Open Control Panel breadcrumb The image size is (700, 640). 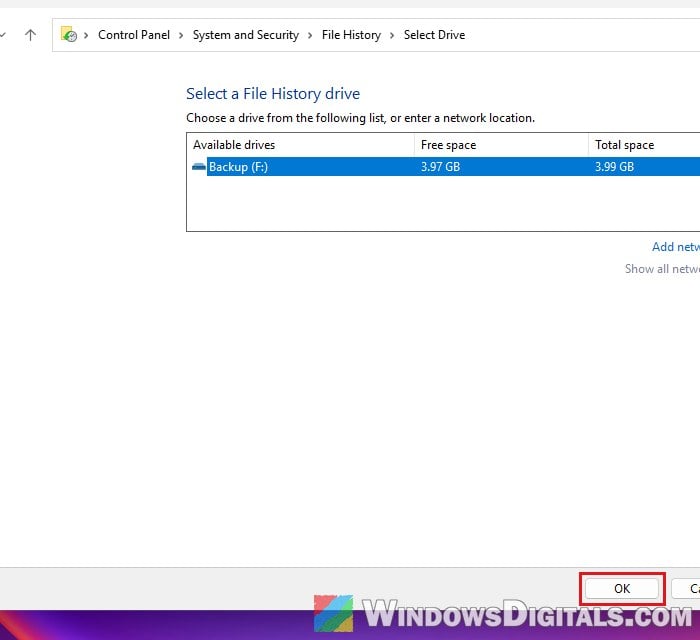pos(134,35)
